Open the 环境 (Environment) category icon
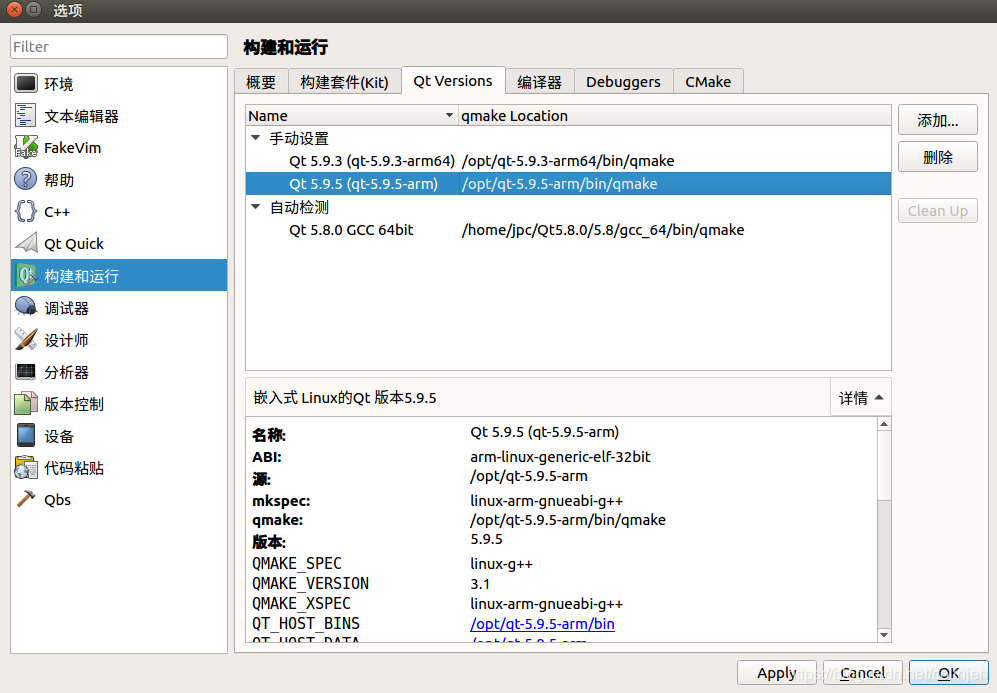The width and height of the screenshot is (997, 693). (x=26, y=83)
